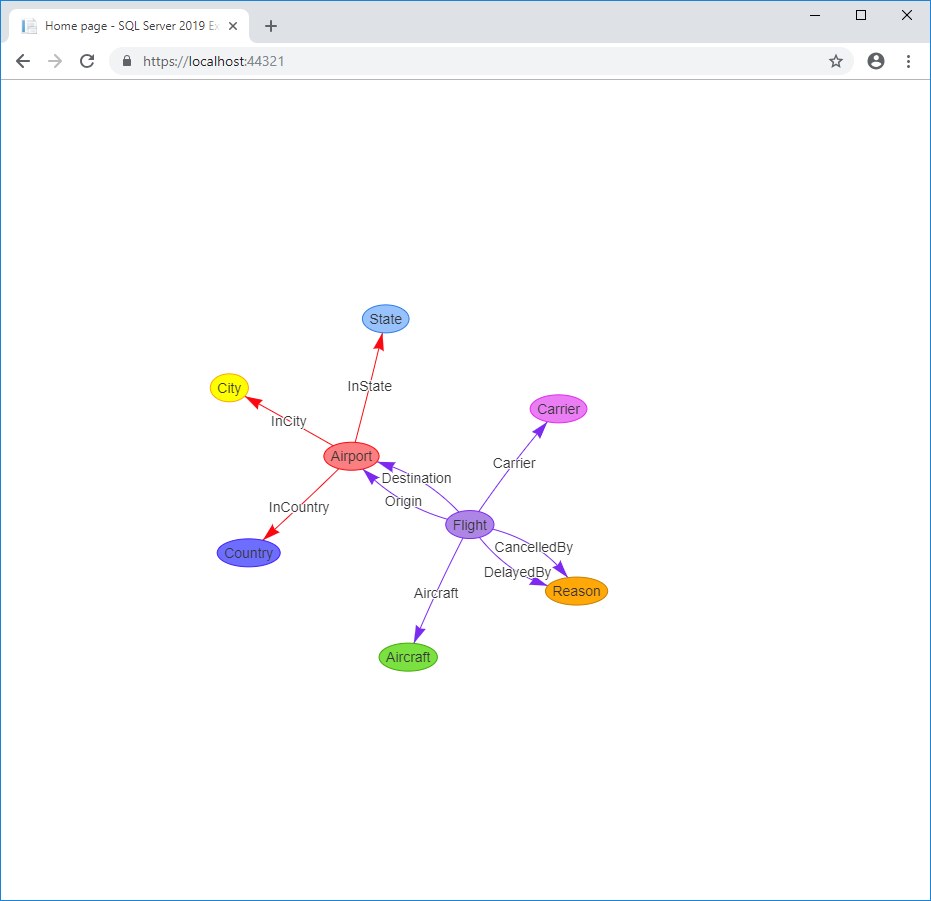Select the State node

pyautogui.click(x=385, y=318)
